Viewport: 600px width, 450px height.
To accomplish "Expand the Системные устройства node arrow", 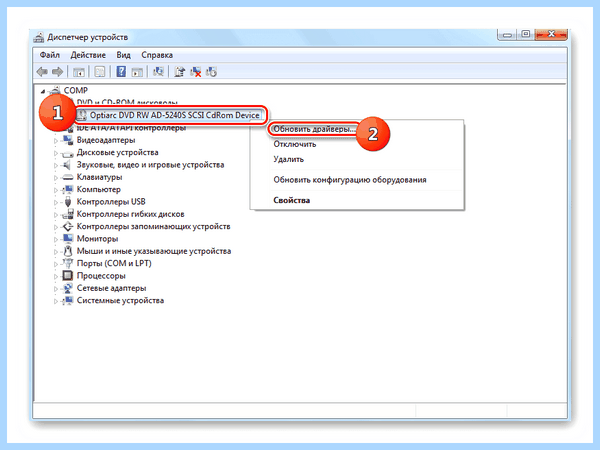I will [56, 301].
